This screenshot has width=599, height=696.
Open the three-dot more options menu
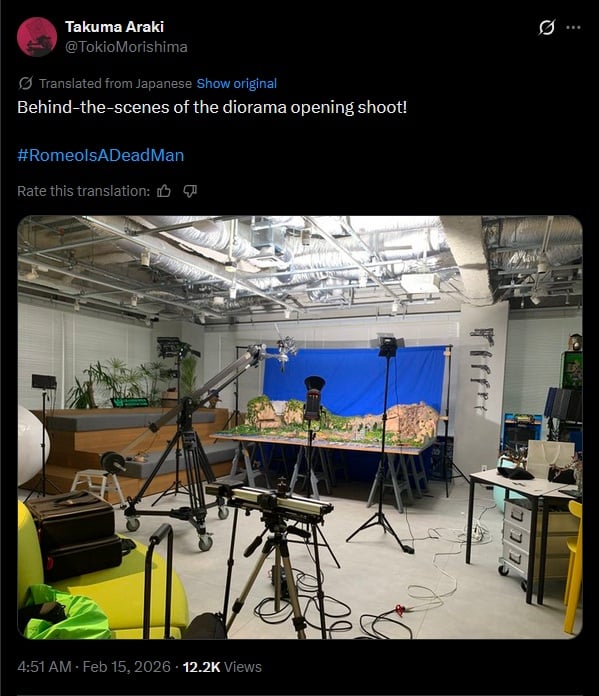point(573,27)
